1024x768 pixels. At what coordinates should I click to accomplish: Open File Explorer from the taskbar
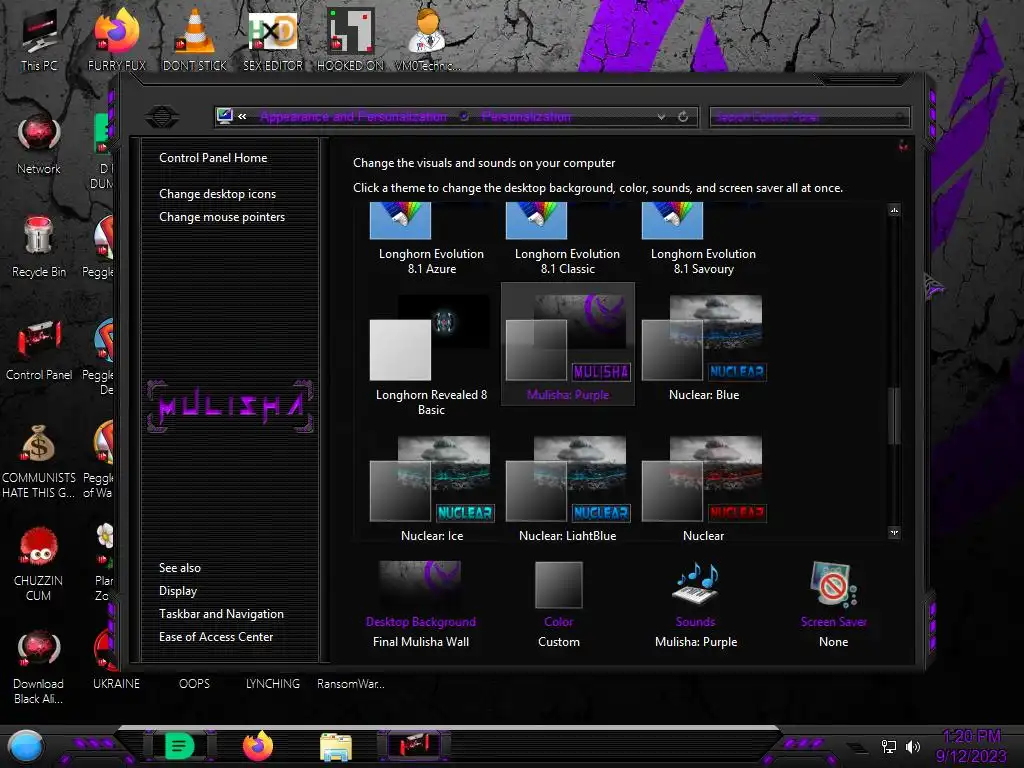(336, 747)
